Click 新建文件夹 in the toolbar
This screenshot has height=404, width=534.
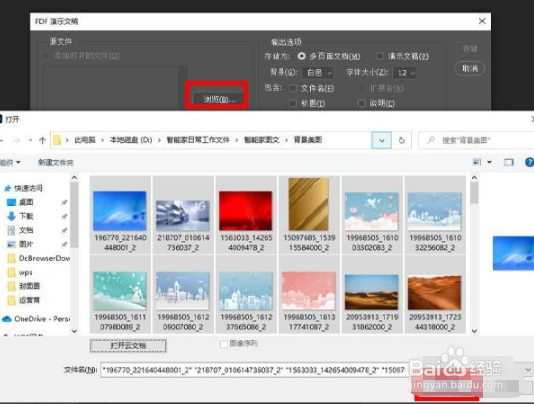pos(56,162)
